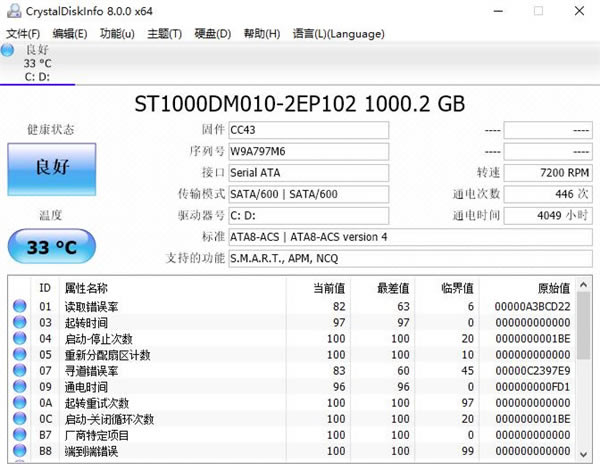The height and width of the screenshot is (470, 600).
Task: Click the power on hours field 4049 小时
Action: pos(548,216)
